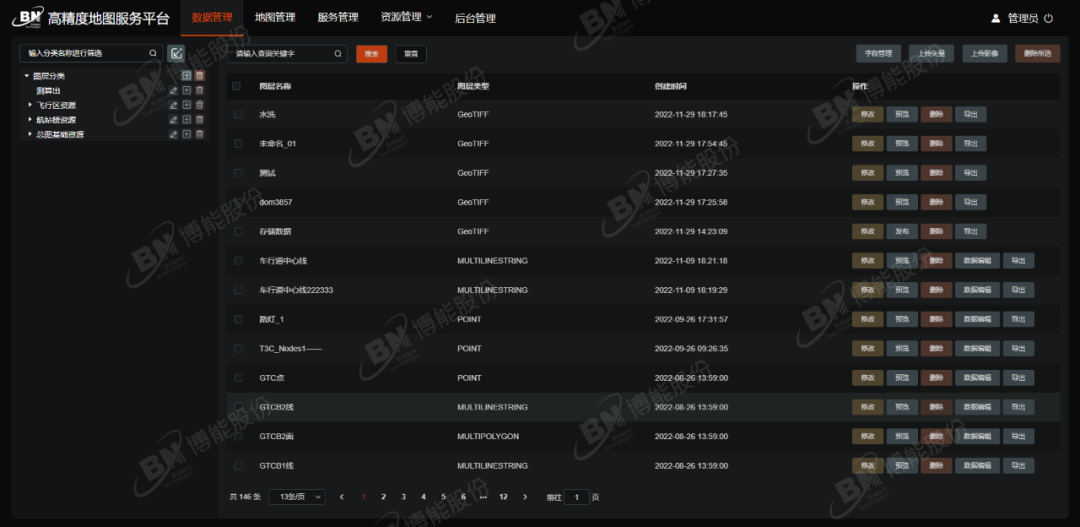Click the add icon on 图层分类 row
This screenshot has height=527, width=1080.
(186, 76)
